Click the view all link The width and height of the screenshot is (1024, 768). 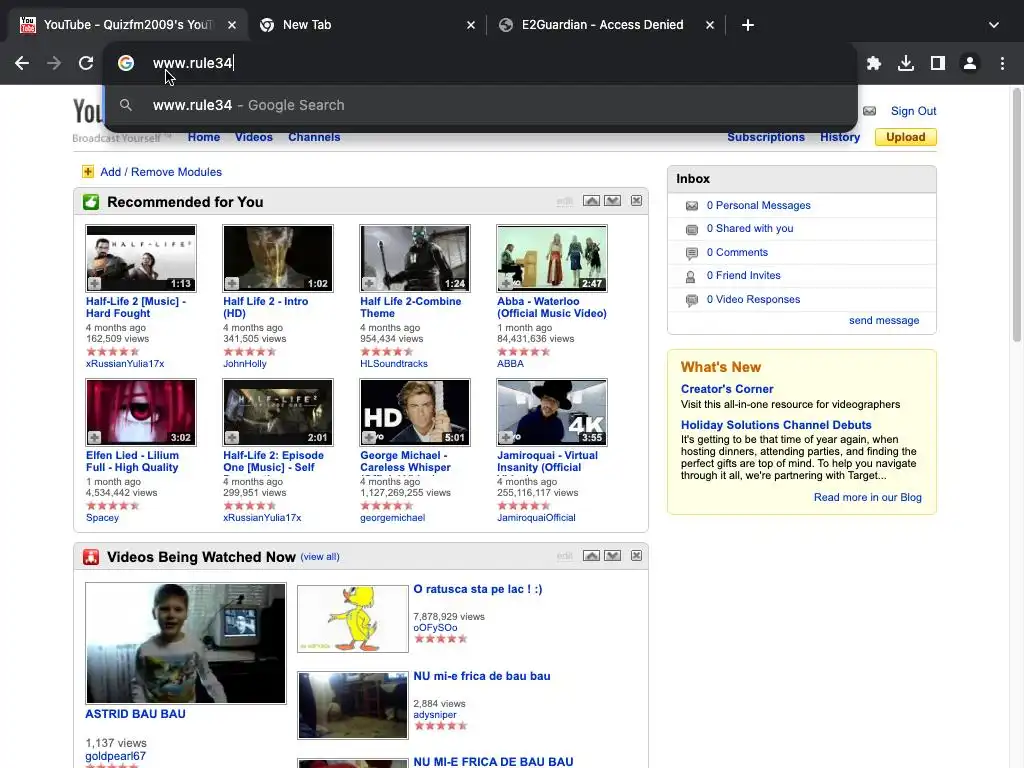[320, 557]
